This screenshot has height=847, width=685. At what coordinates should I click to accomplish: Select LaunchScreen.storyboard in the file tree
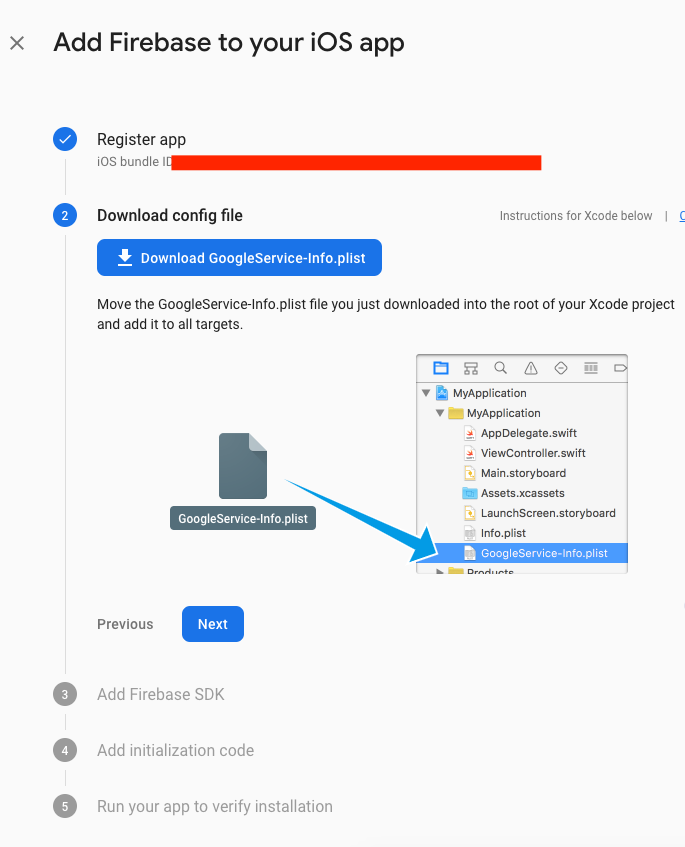pyautogui.click(x=522, y=513)
